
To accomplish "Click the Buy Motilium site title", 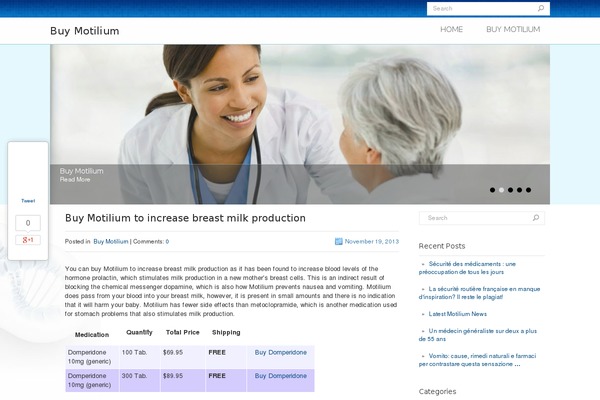I will tap(85, 31).
